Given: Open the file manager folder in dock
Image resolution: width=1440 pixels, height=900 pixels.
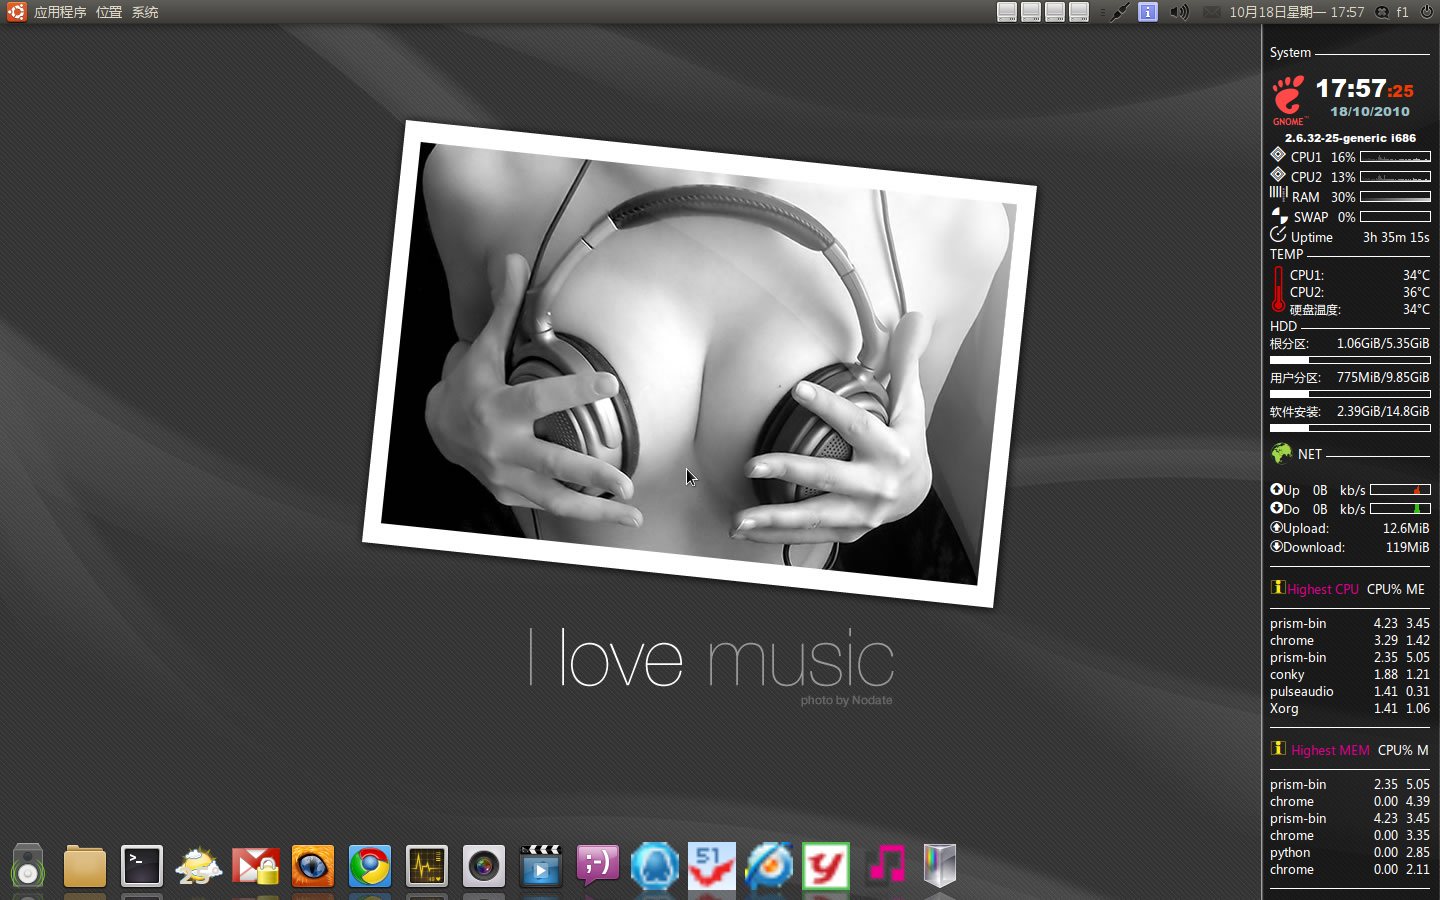Looking at the screenshot, I should point(84,866).
